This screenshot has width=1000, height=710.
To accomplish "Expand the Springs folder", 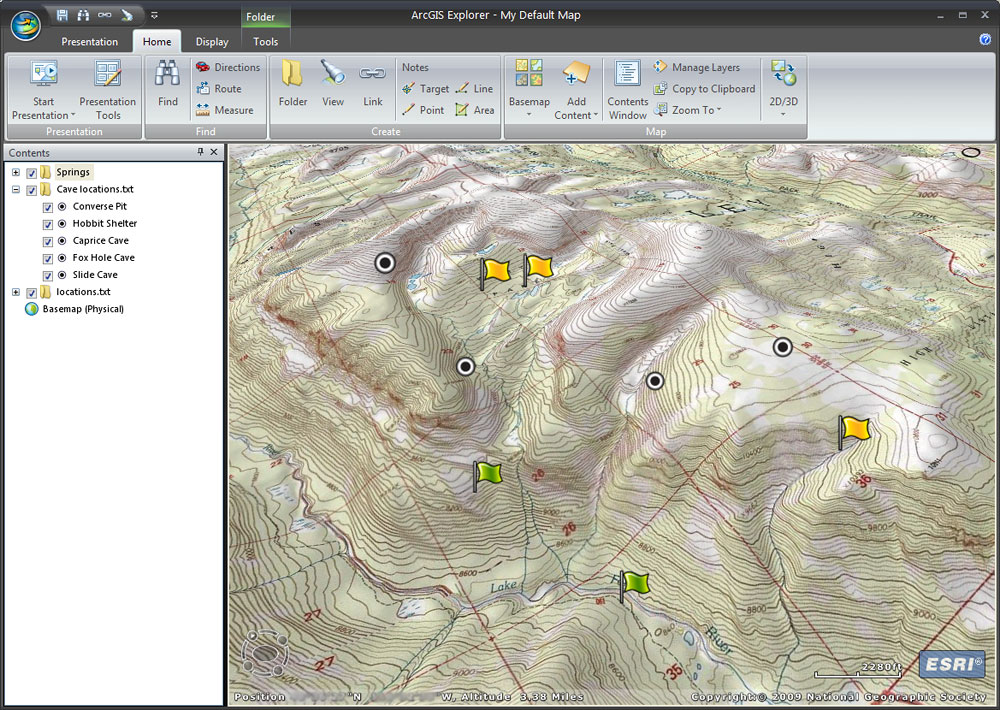I will 16,172.
